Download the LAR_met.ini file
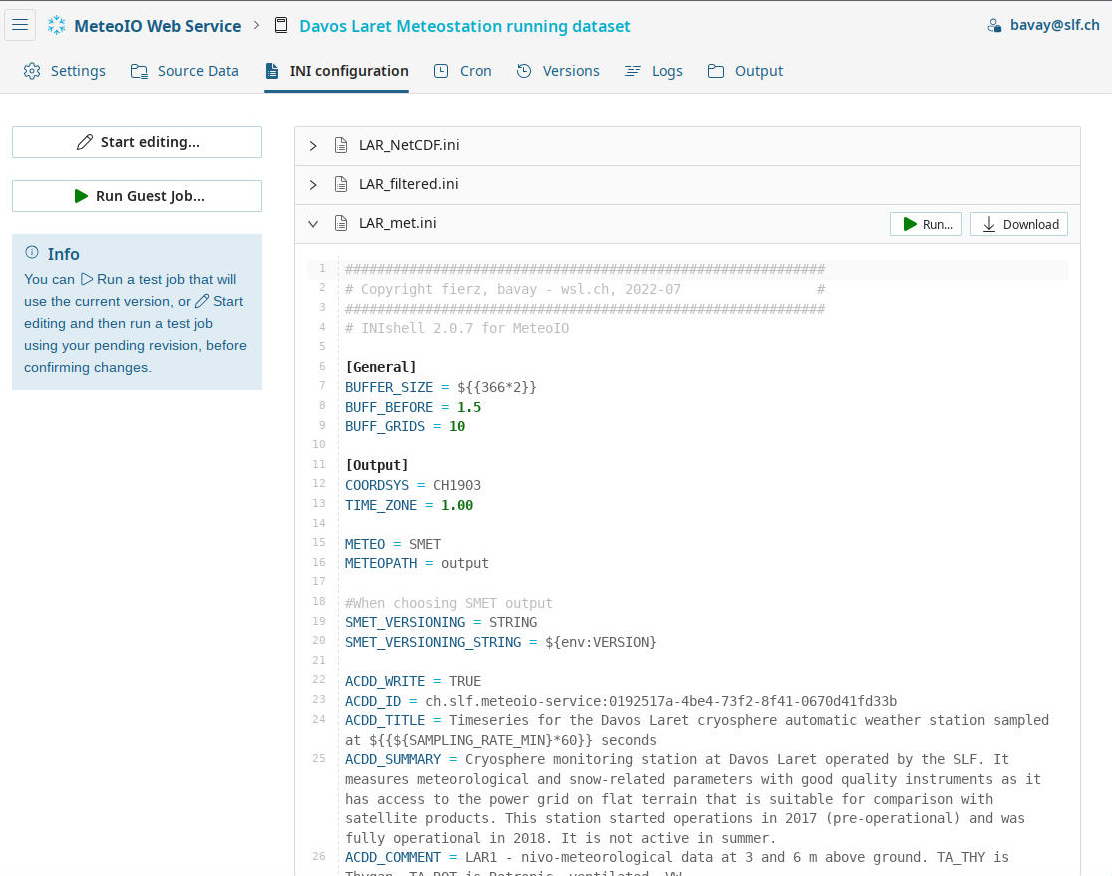This screenshot has width=1112, height=876. 1019,224
